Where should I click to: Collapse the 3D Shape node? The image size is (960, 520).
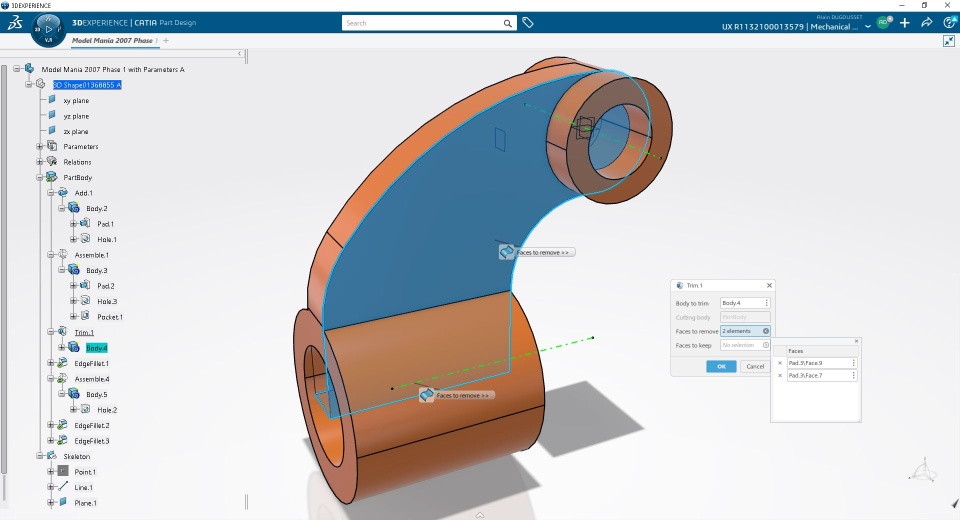click(x=28, y=85)
